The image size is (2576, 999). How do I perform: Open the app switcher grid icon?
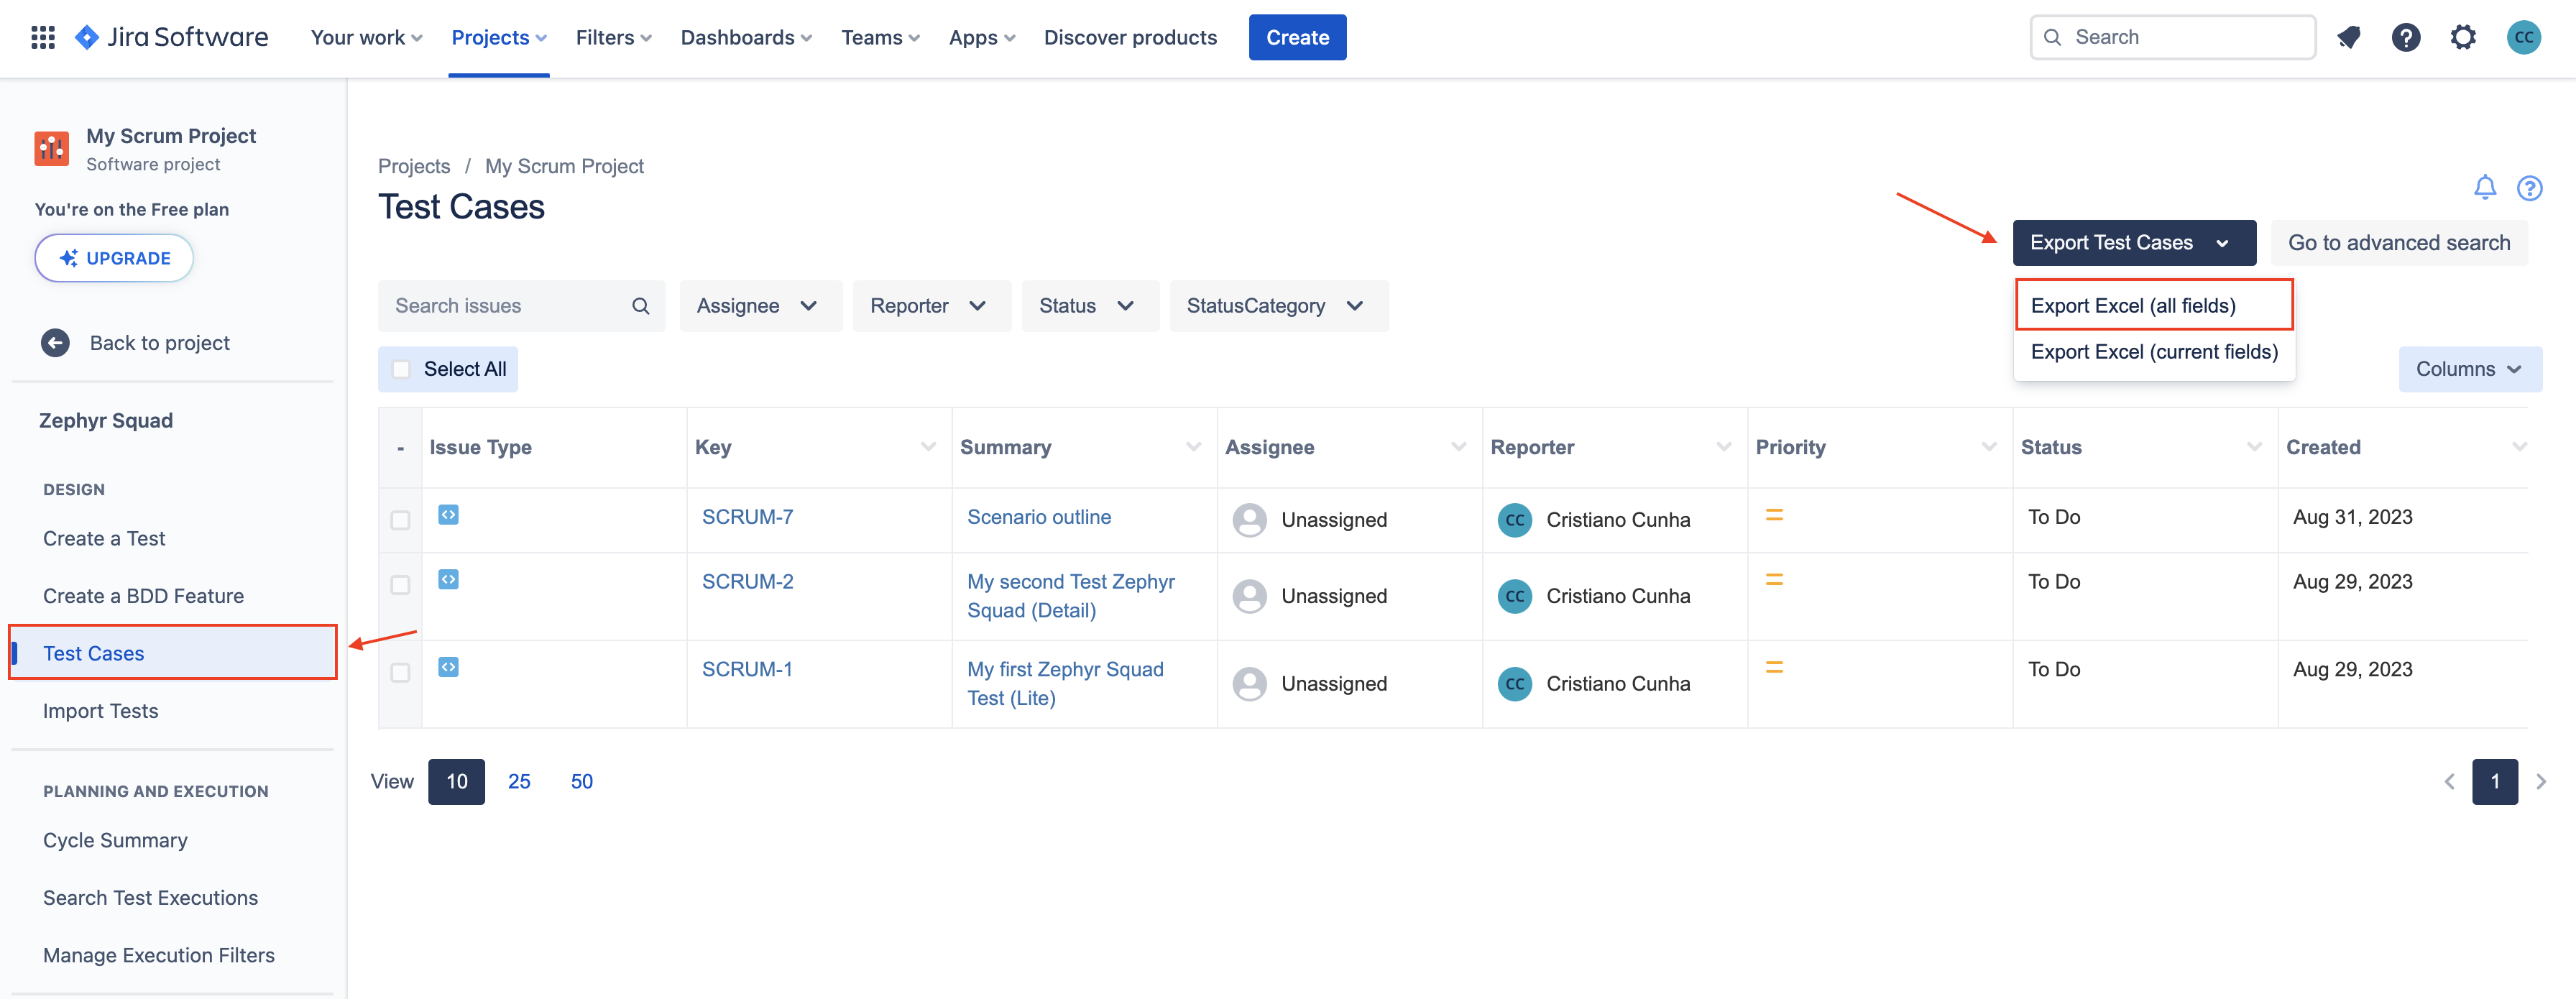[43, 37]
